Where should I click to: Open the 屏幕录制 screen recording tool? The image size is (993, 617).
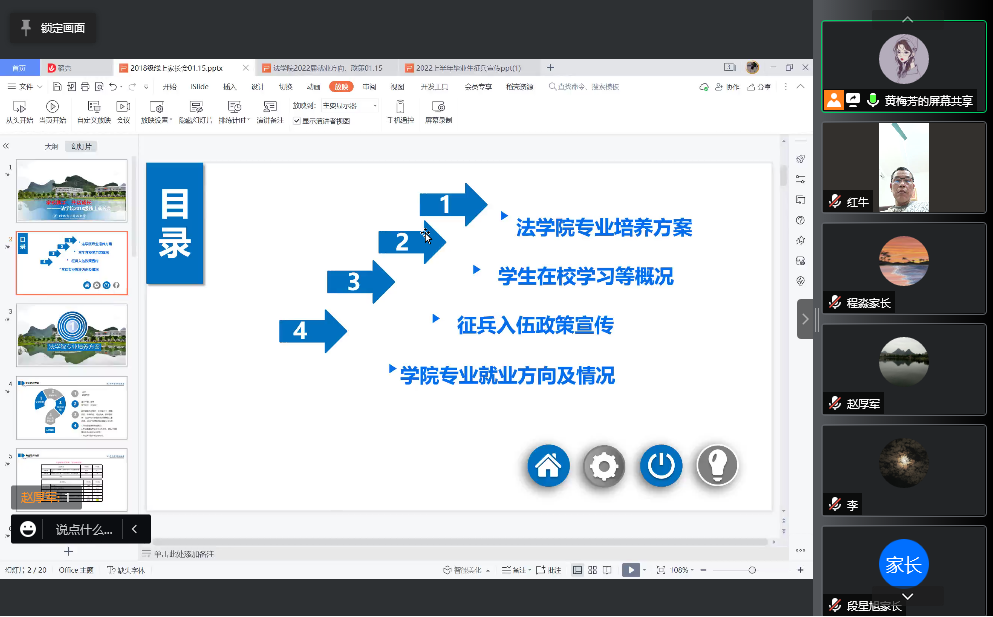click(x=438, y=111)
